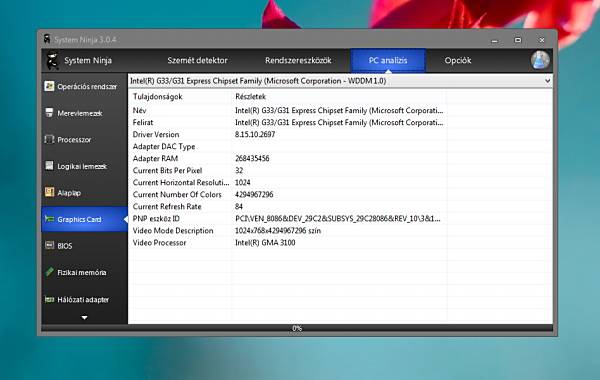Select the PC analízis tab
The image size is (600, 380).
[x=388, y=60]
